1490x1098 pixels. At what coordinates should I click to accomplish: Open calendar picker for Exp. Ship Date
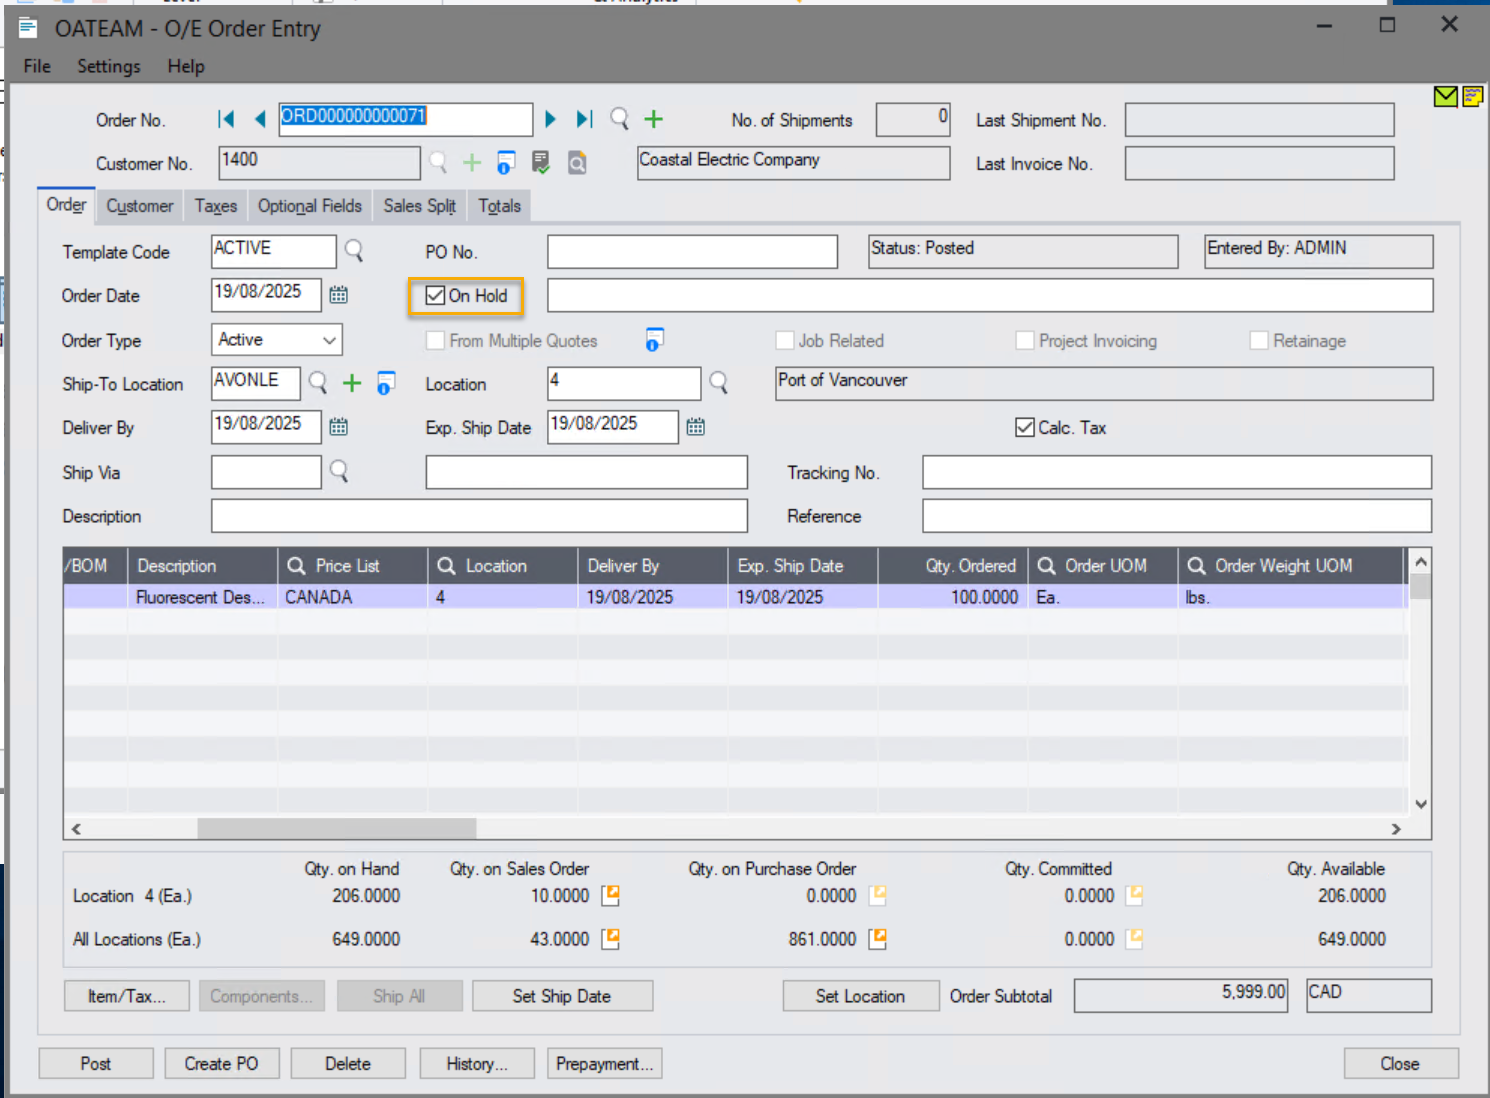click(x=696, y=427)
